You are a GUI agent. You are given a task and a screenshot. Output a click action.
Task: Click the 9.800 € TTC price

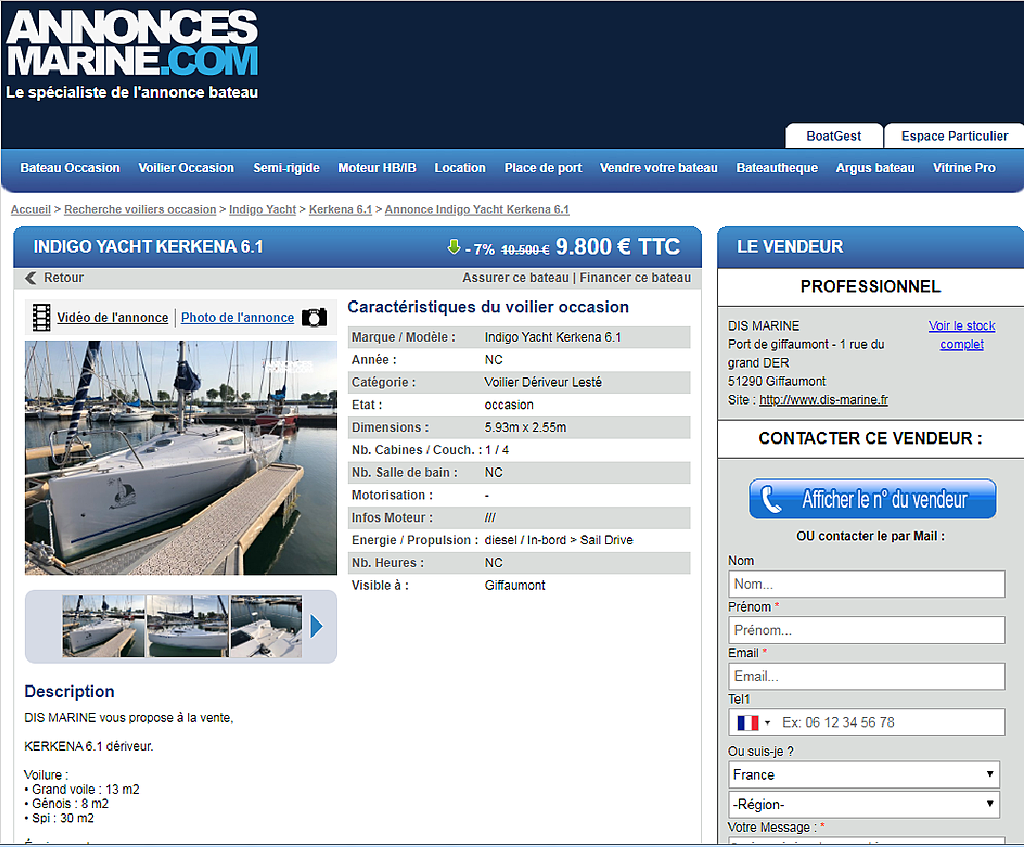coord(618,247)
